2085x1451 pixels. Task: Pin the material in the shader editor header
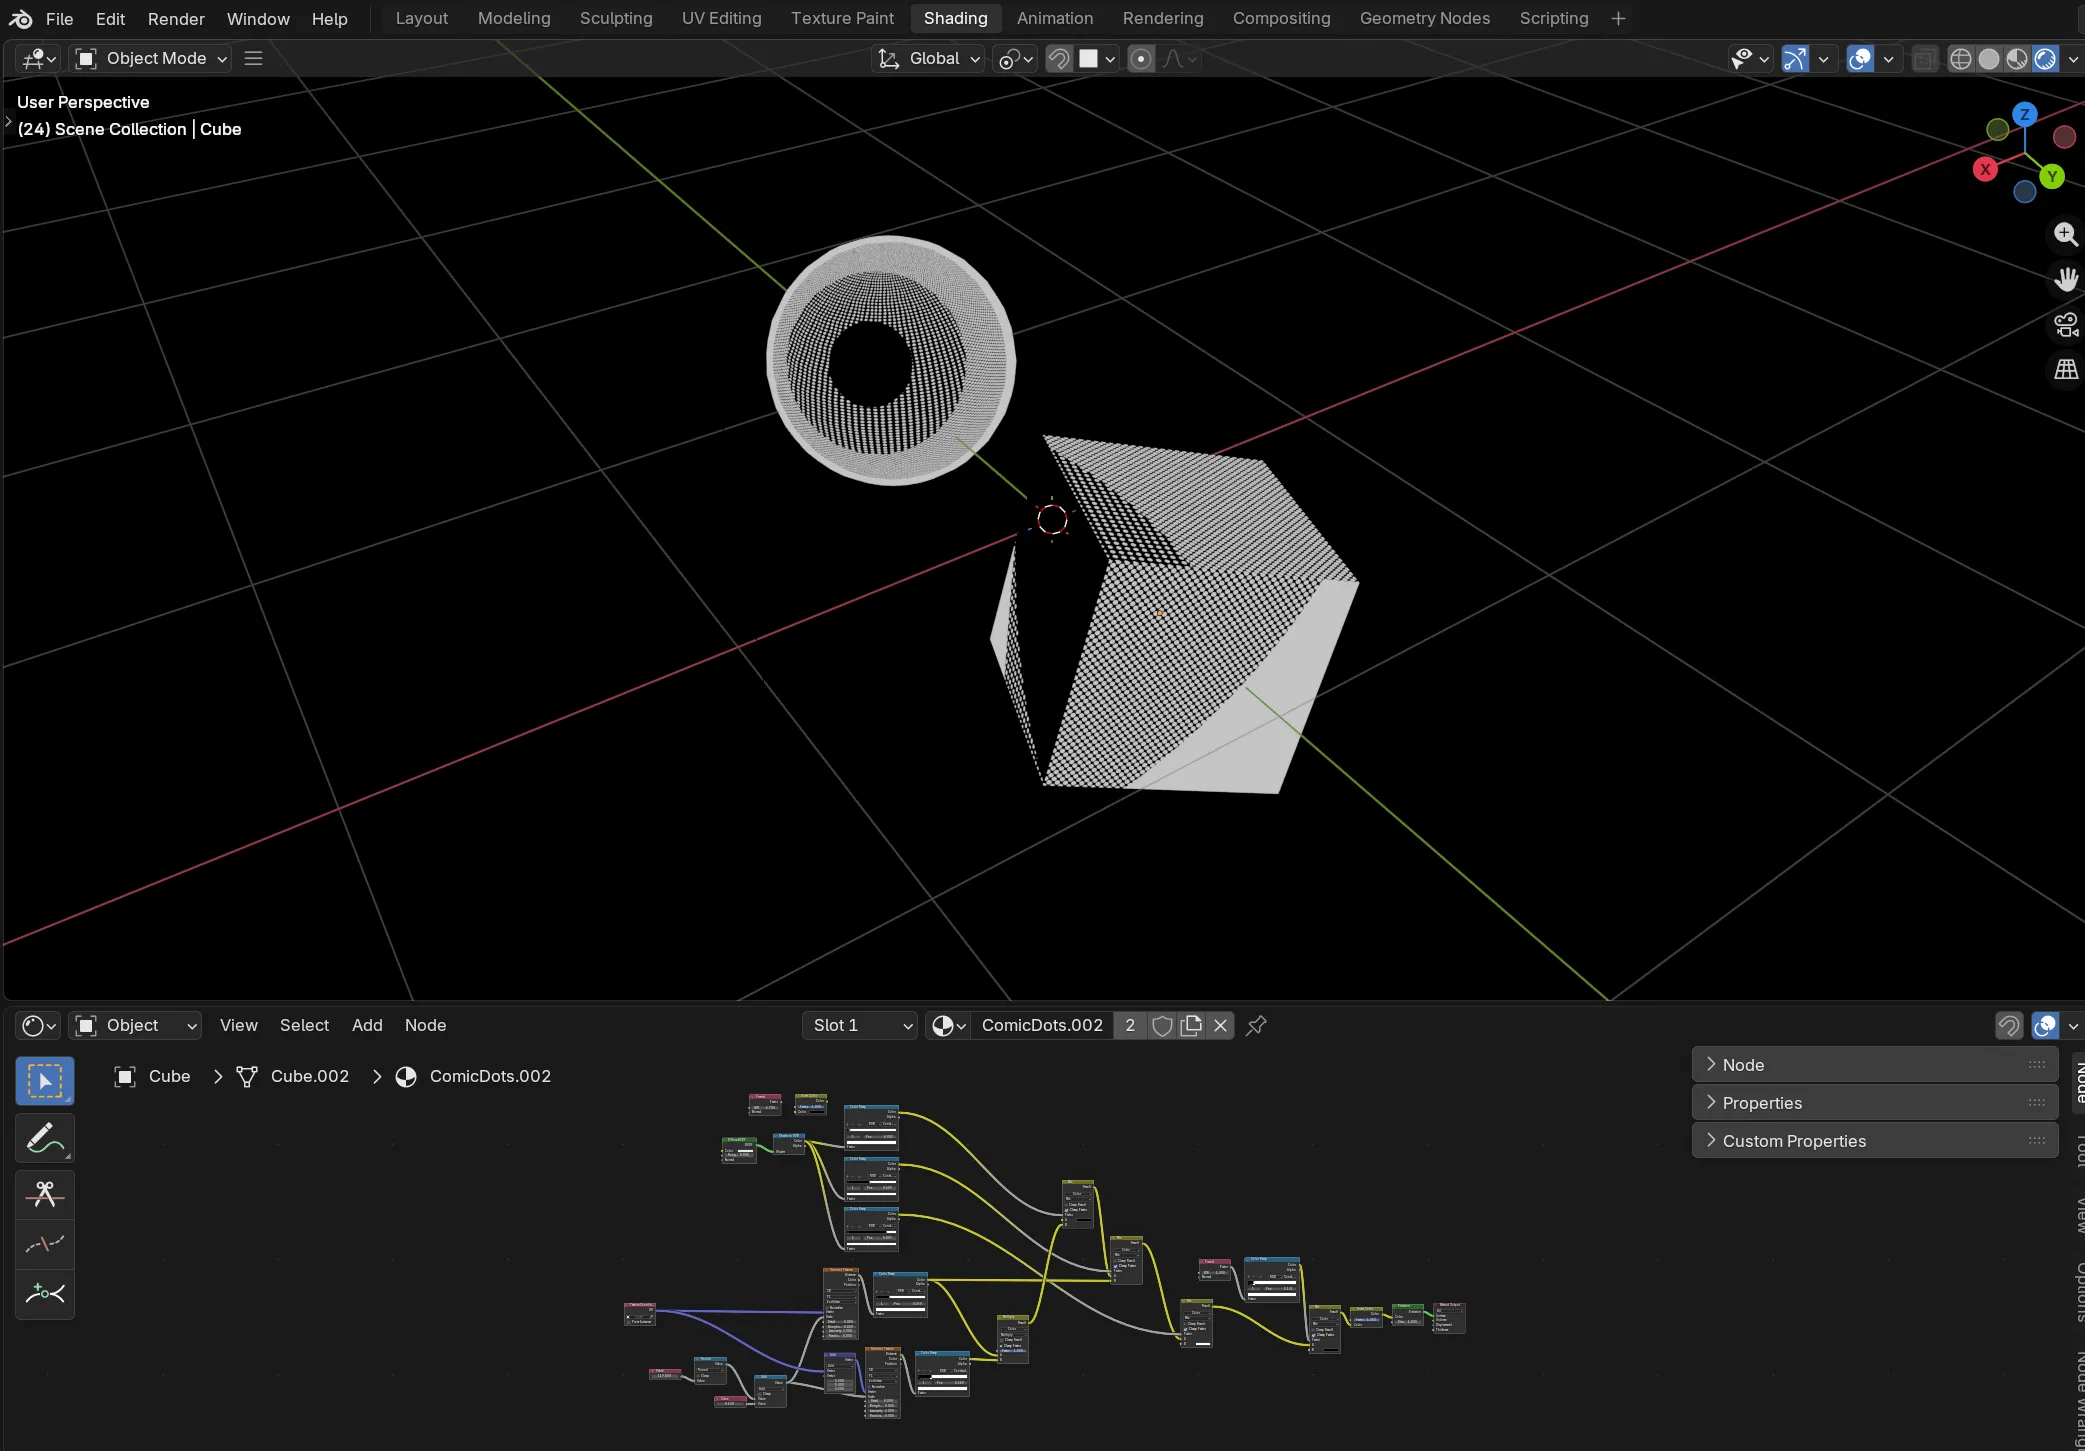1256,1025
